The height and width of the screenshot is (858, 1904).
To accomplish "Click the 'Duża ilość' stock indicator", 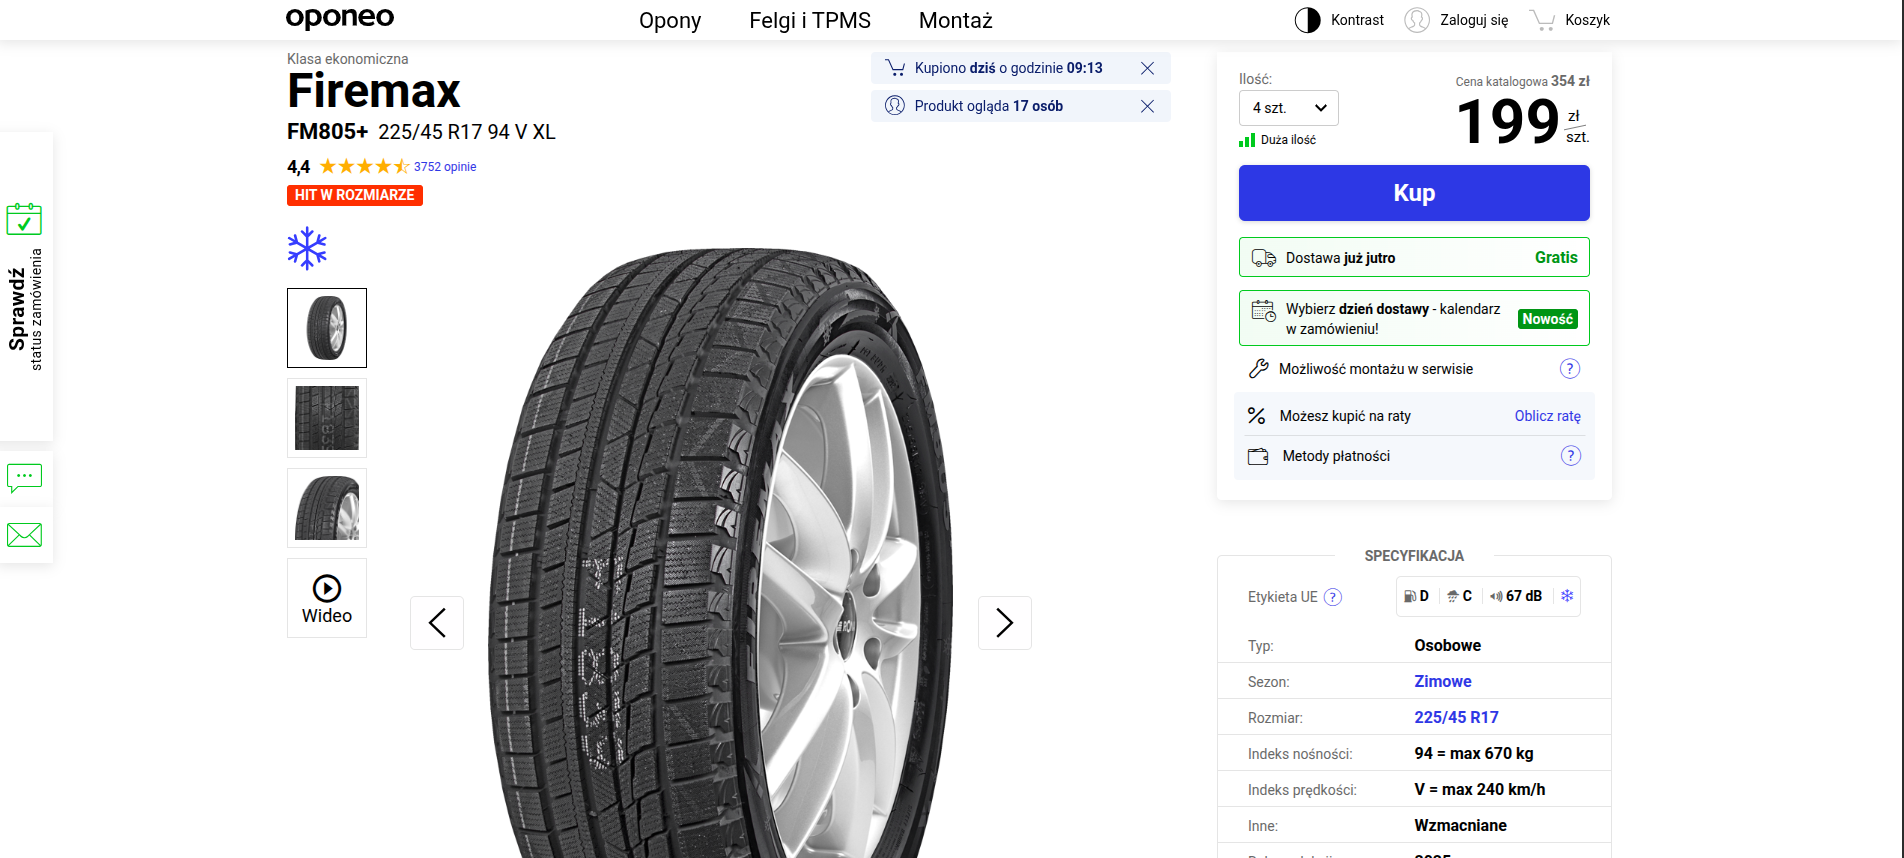I will click(1278, 140).
